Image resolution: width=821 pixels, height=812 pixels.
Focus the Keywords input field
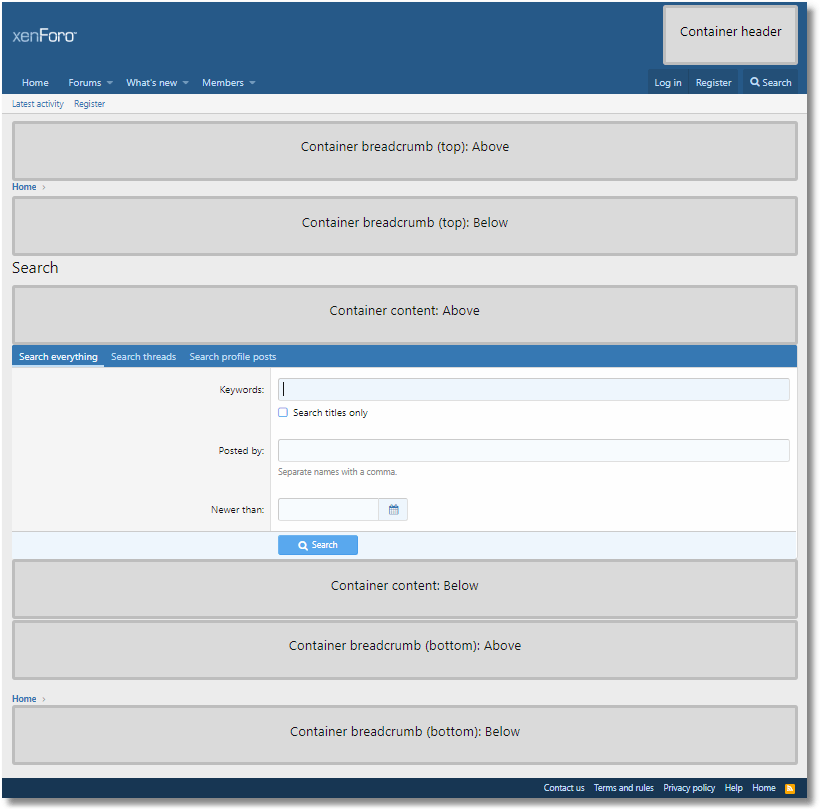click(x=533, y=390)
